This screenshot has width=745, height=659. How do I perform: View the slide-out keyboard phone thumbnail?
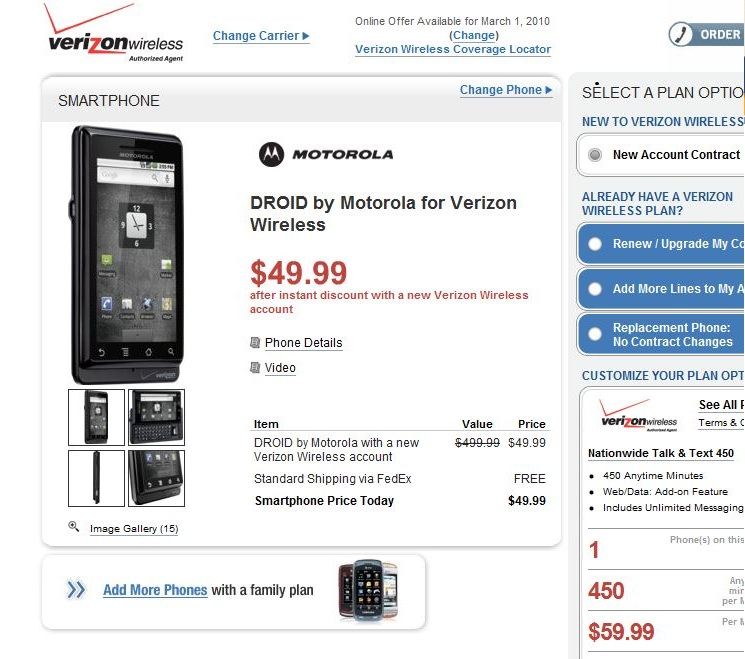click(157, 417)
